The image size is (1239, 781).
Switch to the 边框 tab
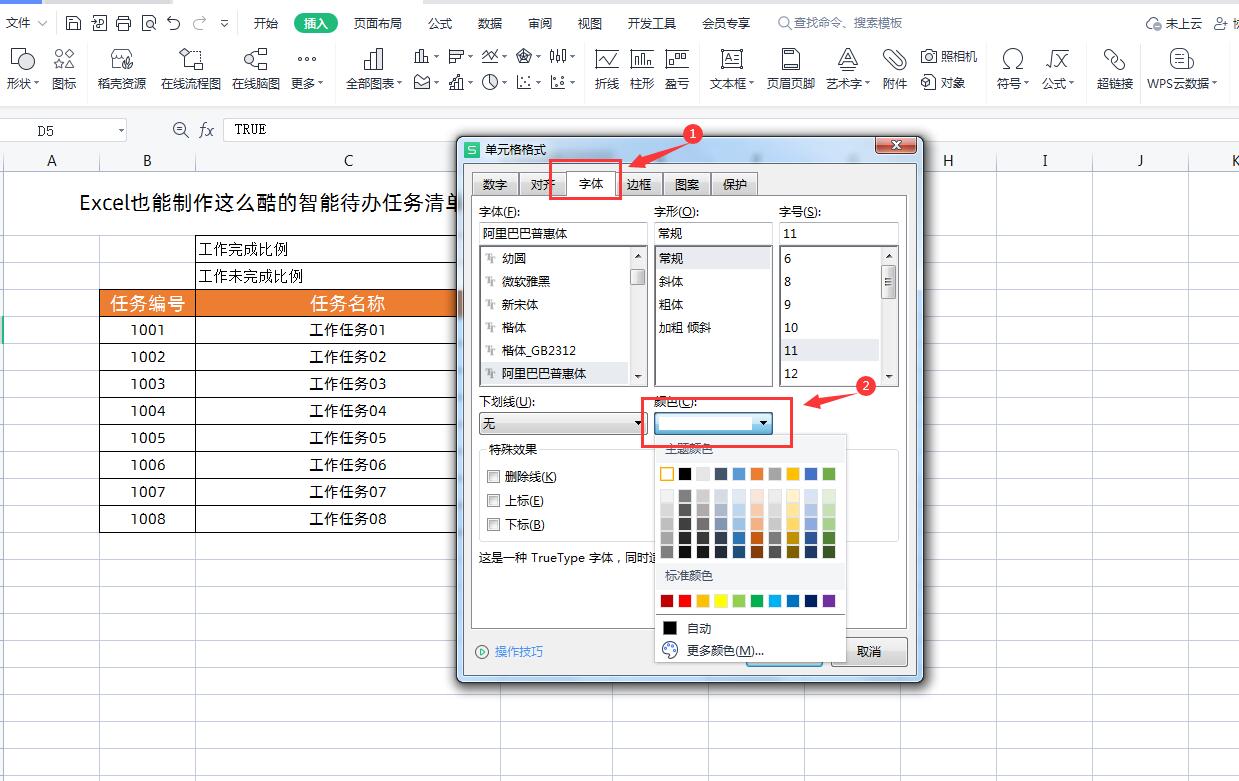coord(639,183)
